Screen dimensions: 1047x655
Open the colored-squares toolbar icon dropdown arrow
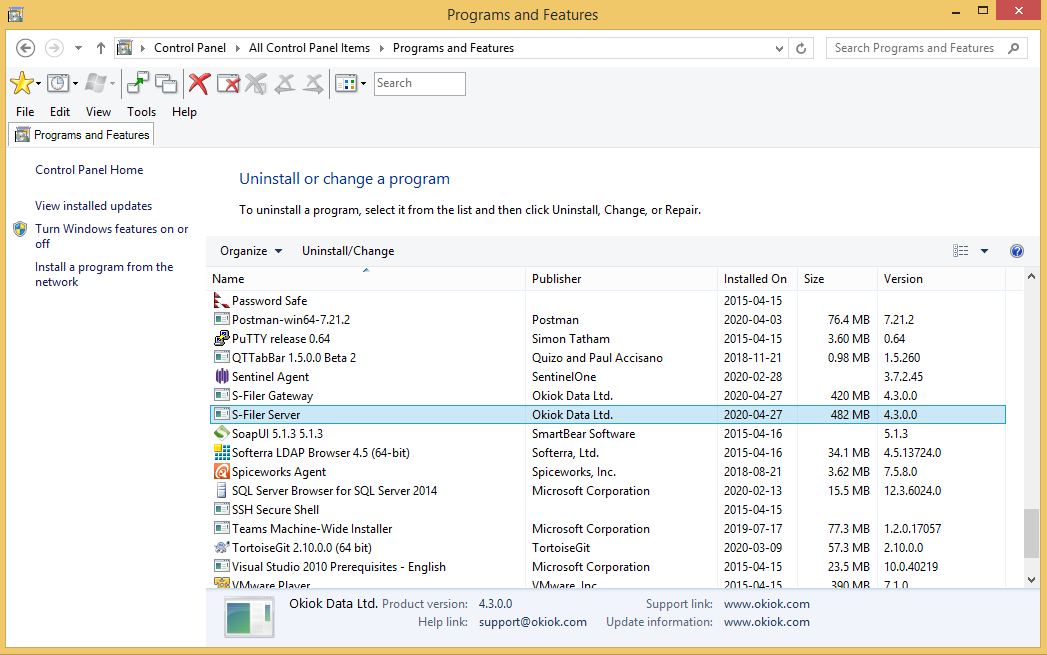[363, 84]
